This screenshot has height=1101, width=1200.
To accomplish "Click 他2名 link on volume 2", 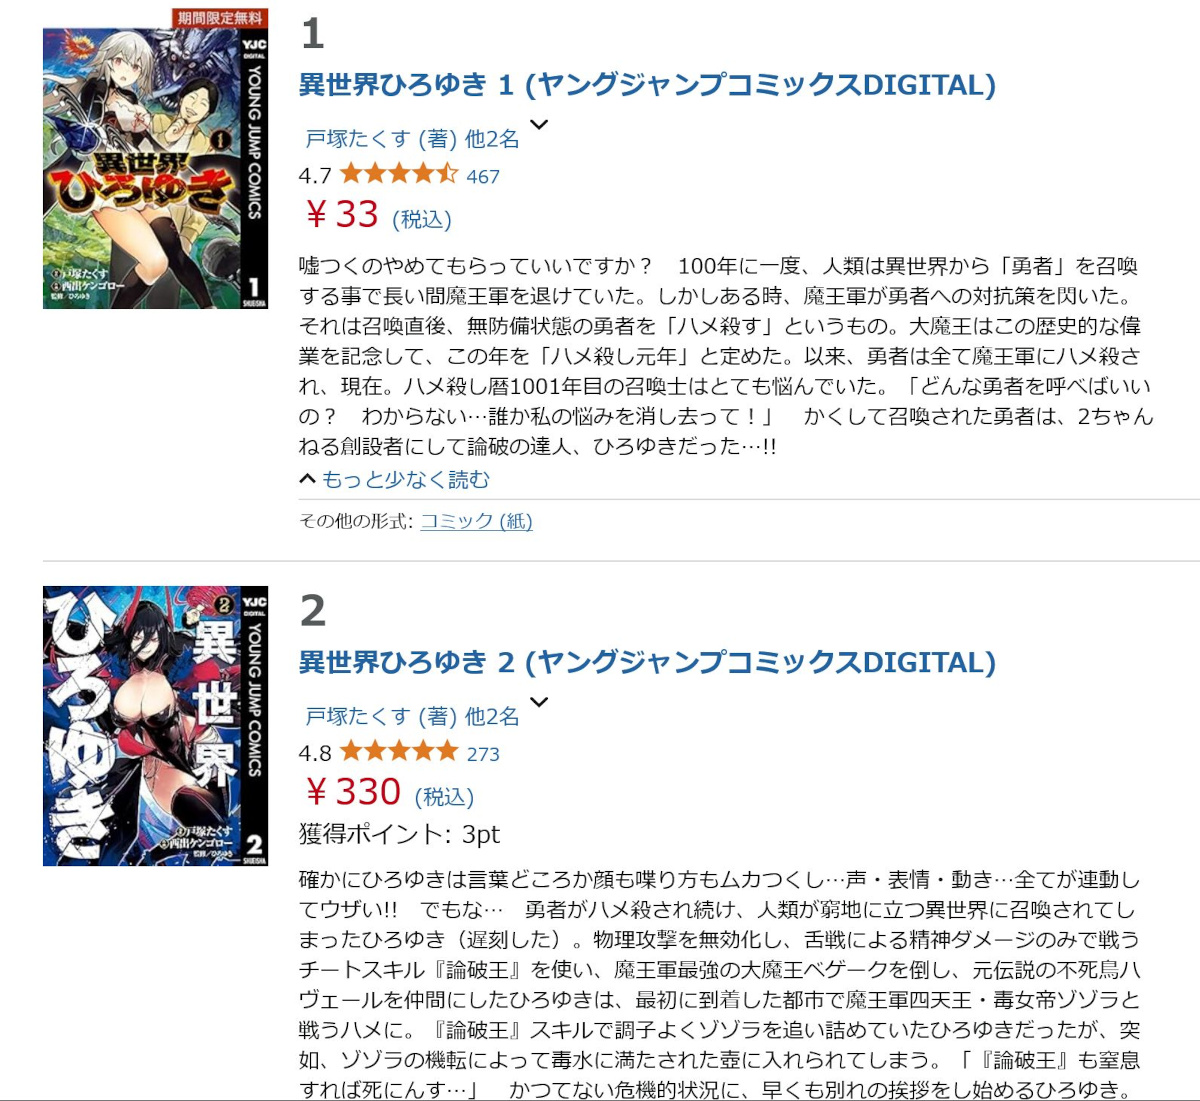I will (x=492, y=716).
